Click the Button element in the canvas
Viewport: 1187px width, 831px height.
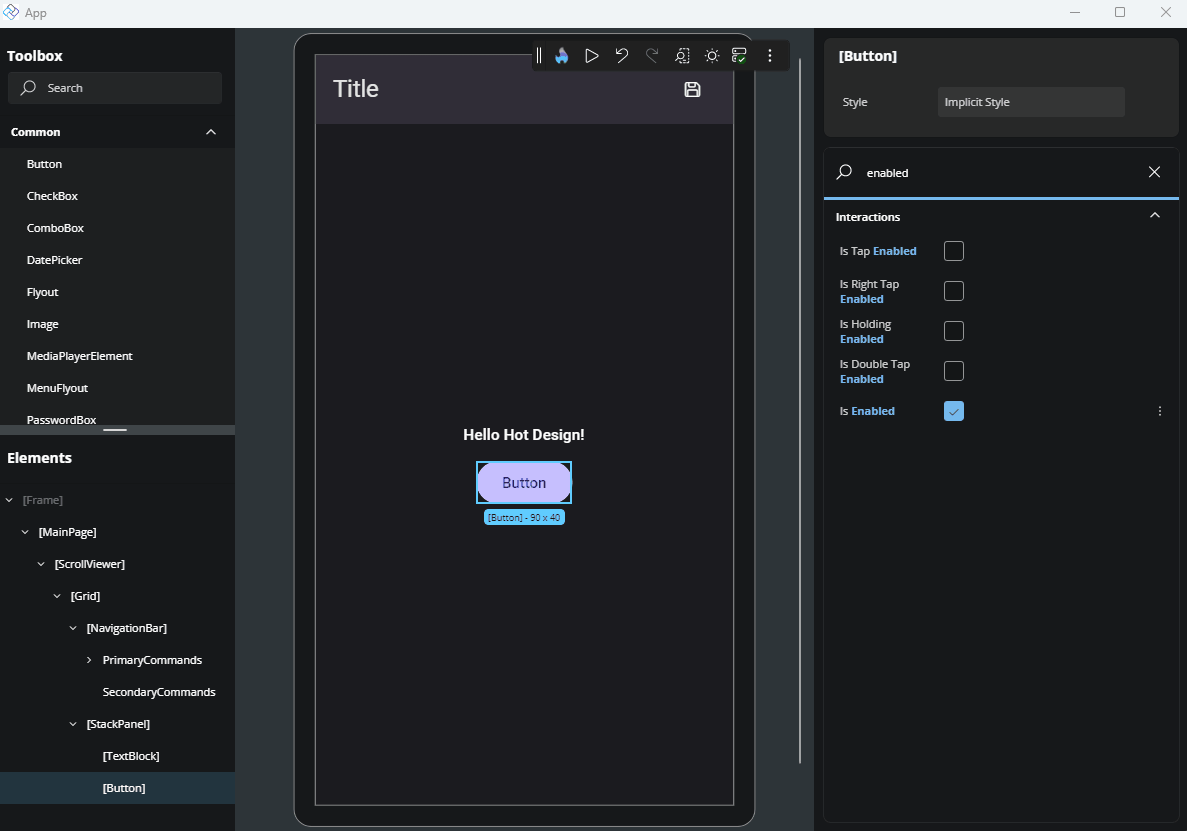524,482
